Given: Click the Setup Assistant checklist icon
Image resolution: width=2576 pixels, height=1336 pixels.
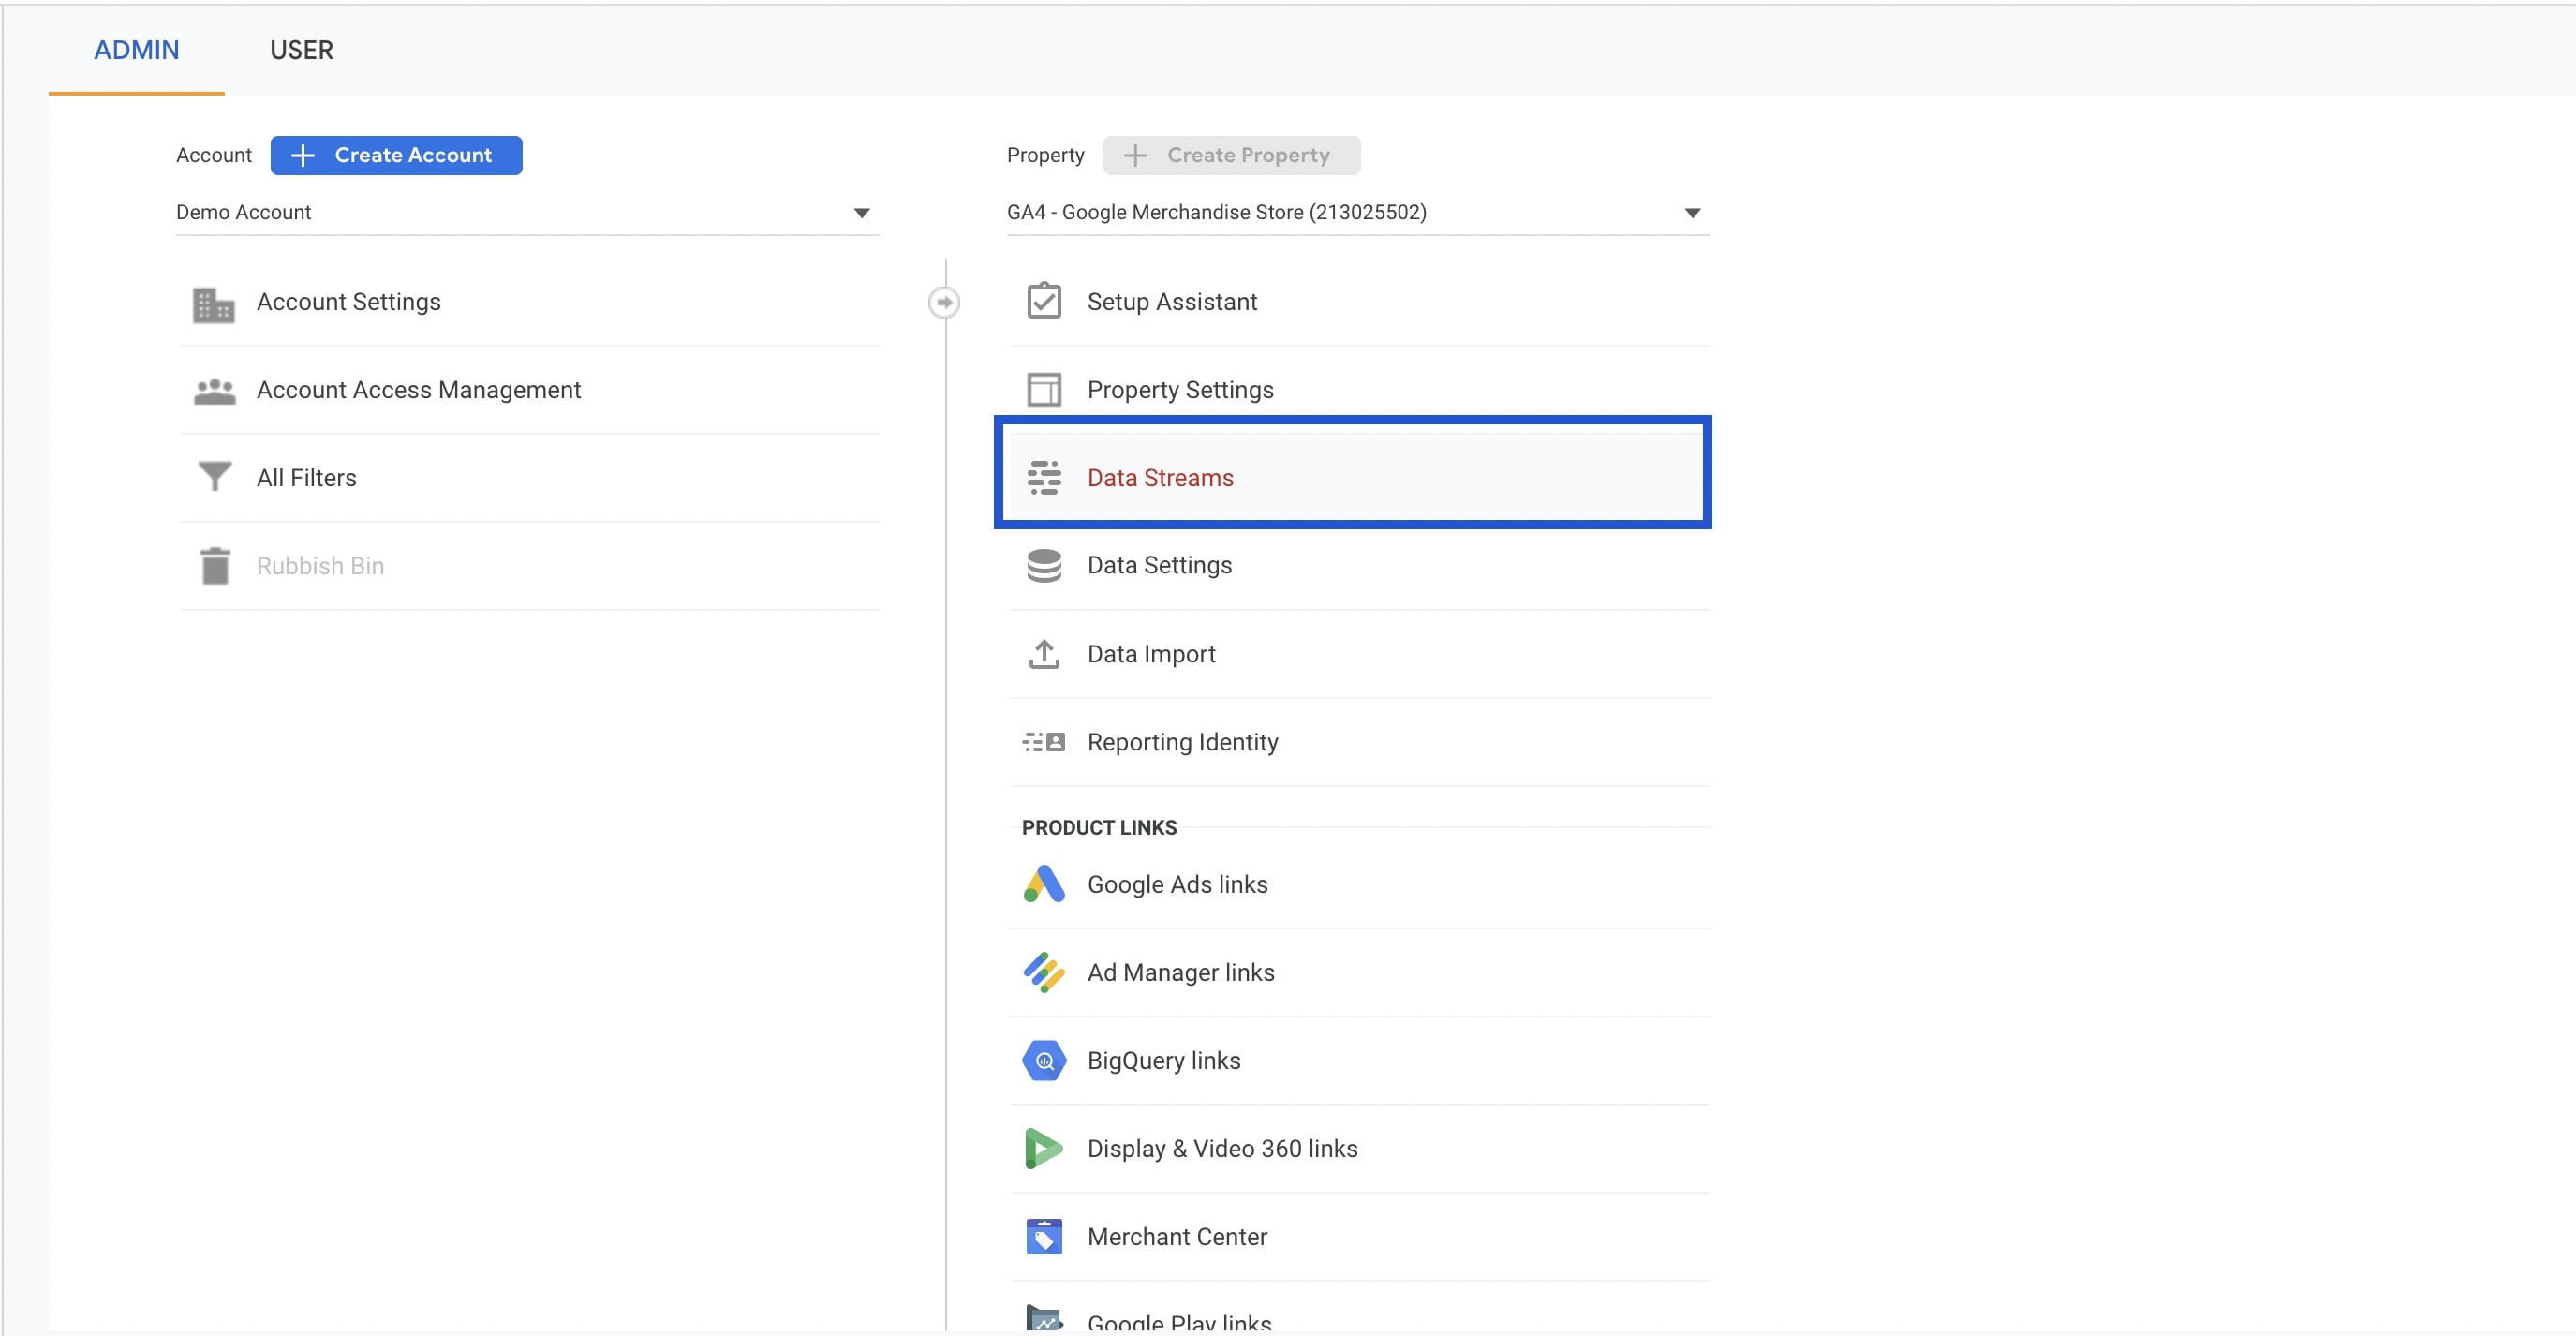Looking at the screenshot, I should (1044, 301).
